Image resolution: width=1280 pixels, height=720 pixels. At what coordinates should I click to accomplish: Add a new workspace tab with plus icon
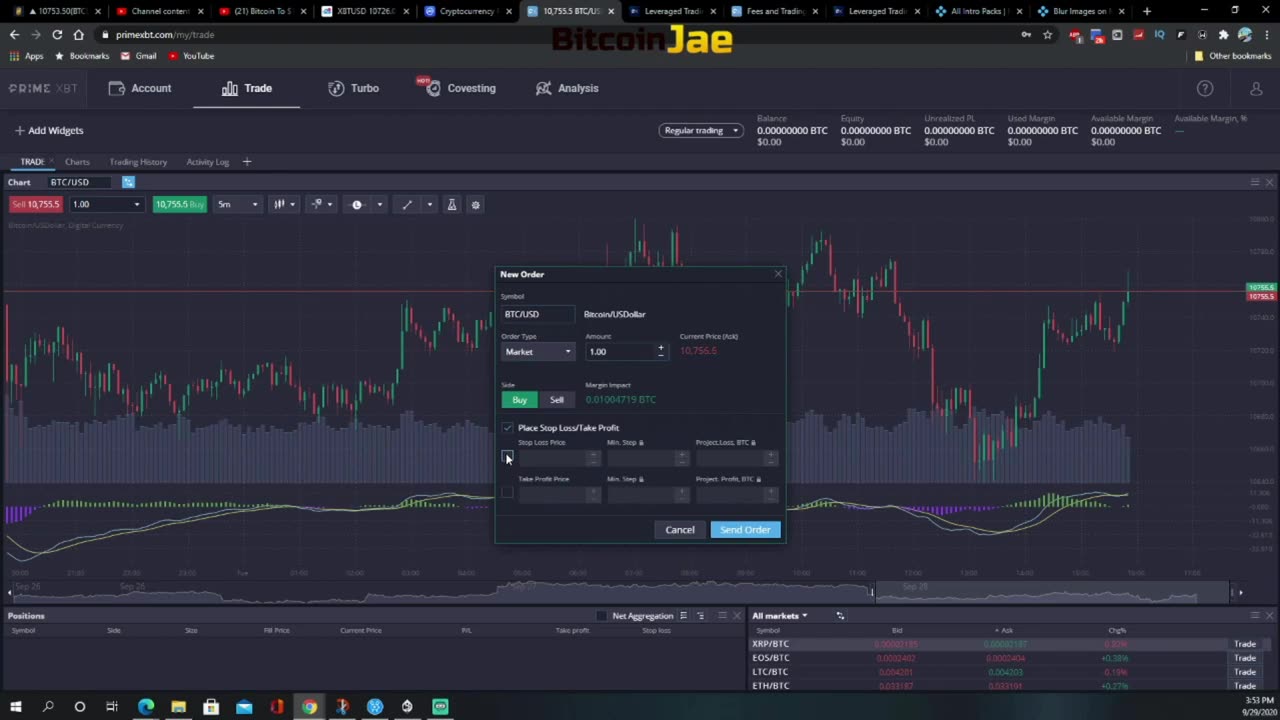[247, 162]
